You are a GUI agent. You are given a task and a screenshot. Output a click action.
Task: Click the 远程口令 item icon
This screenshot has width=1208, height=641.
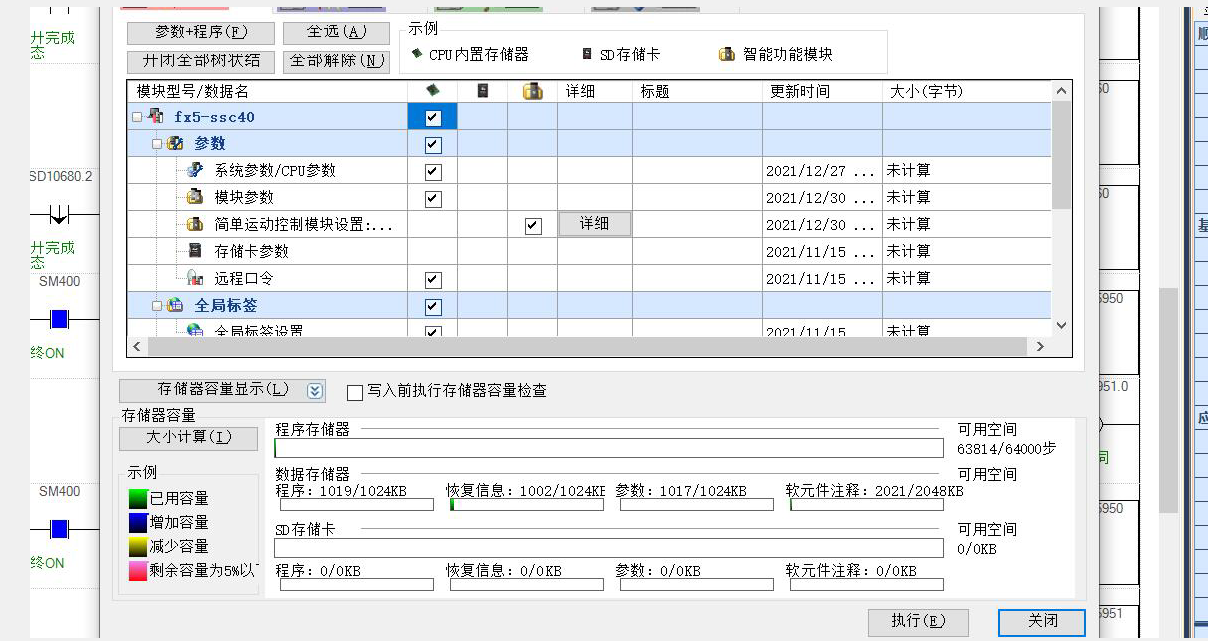(195, 278)
